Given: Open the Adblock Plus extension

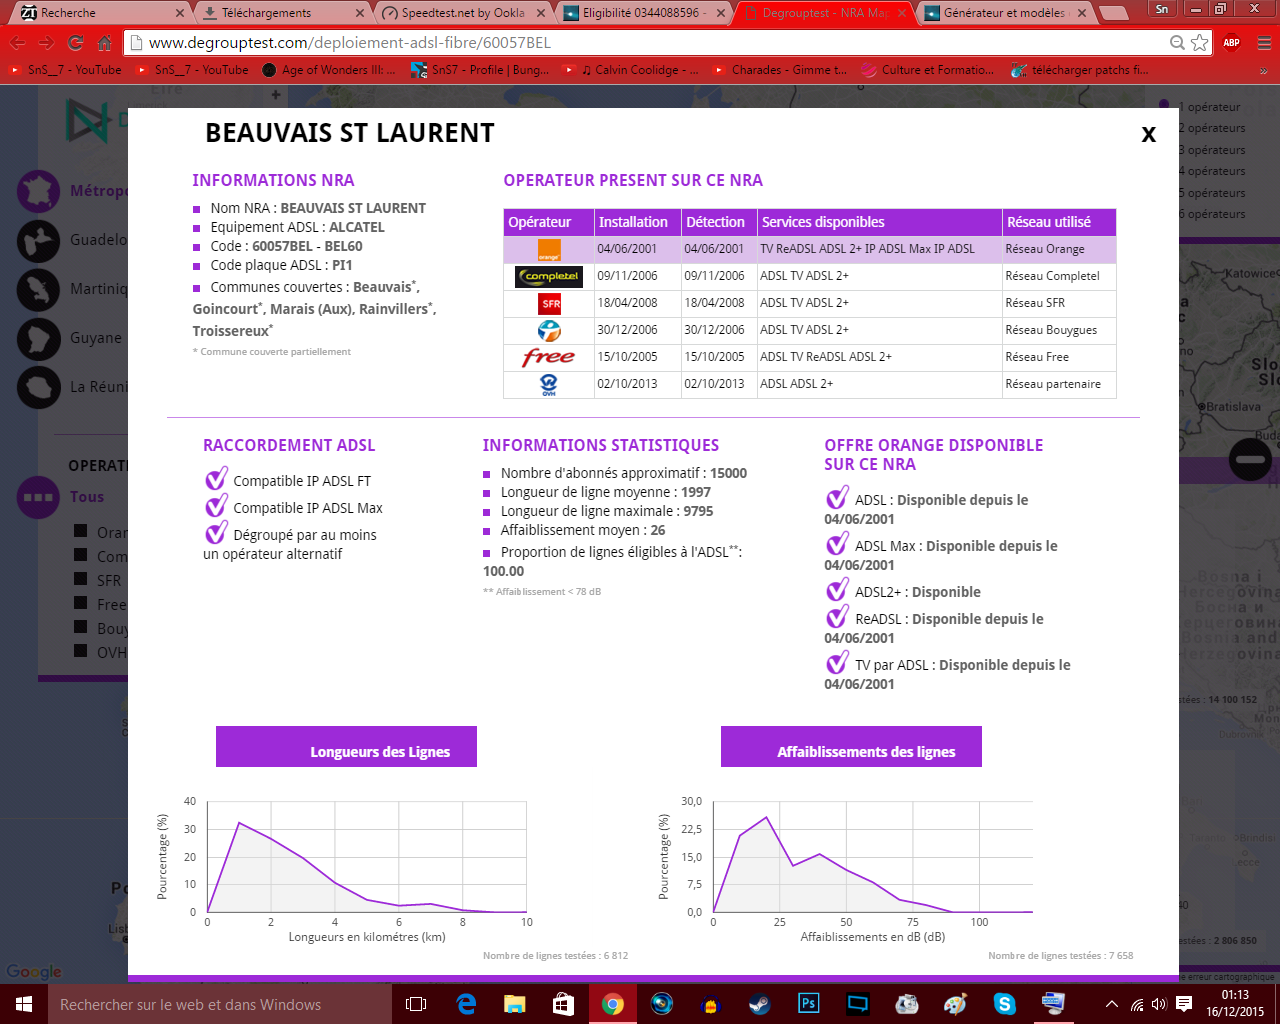Looking at the screenshot, I should (x=1232, y=43).
